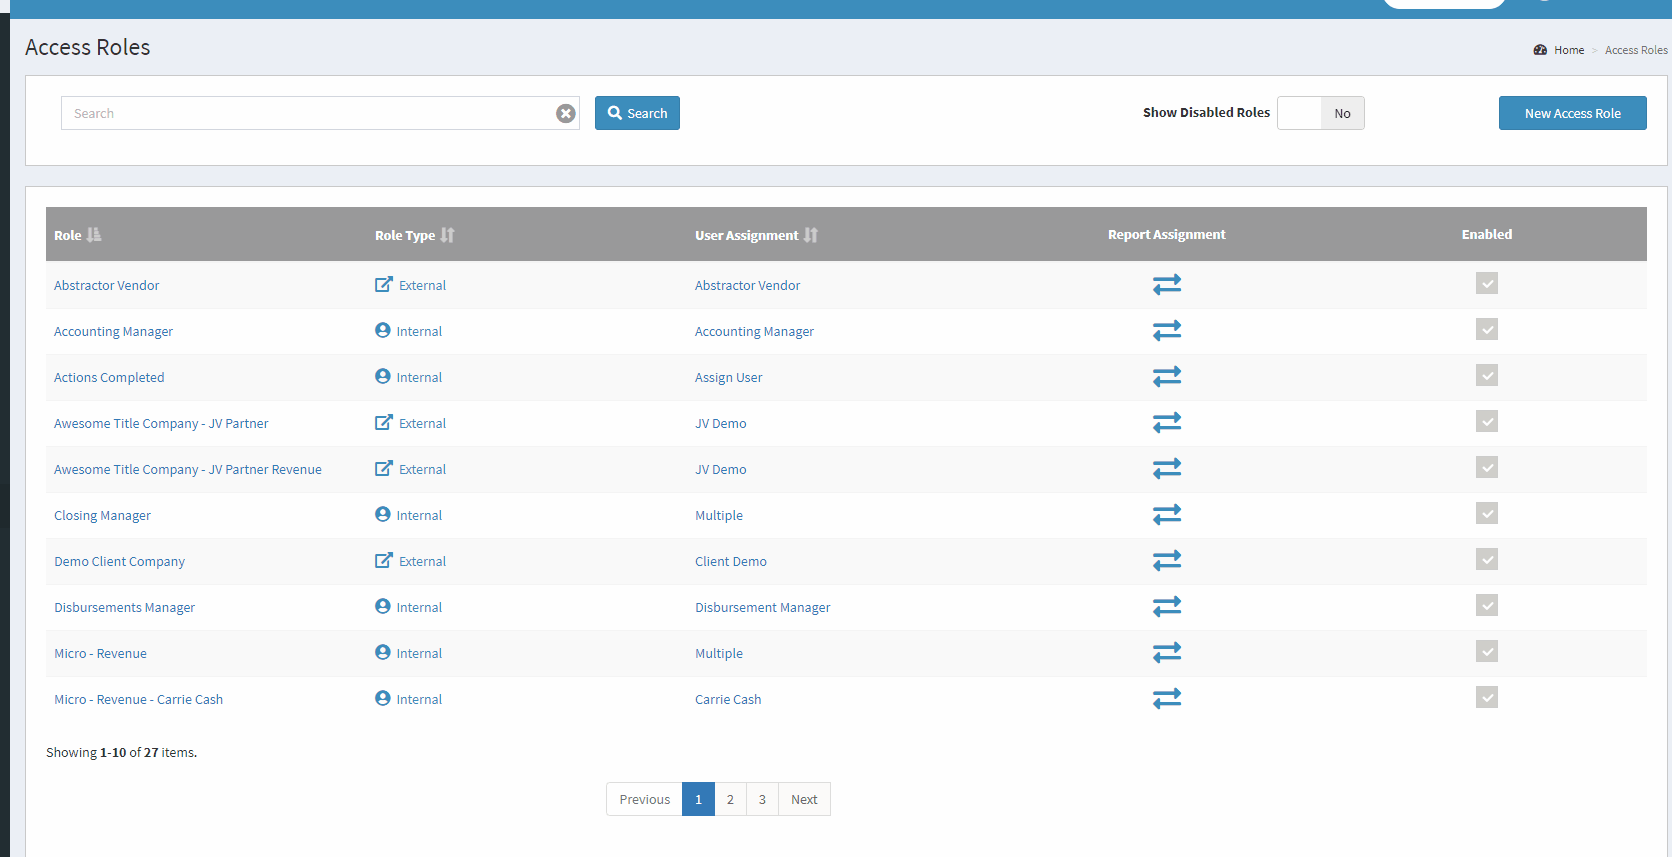
Task: Go to page 2 of results
Action: 730,799
